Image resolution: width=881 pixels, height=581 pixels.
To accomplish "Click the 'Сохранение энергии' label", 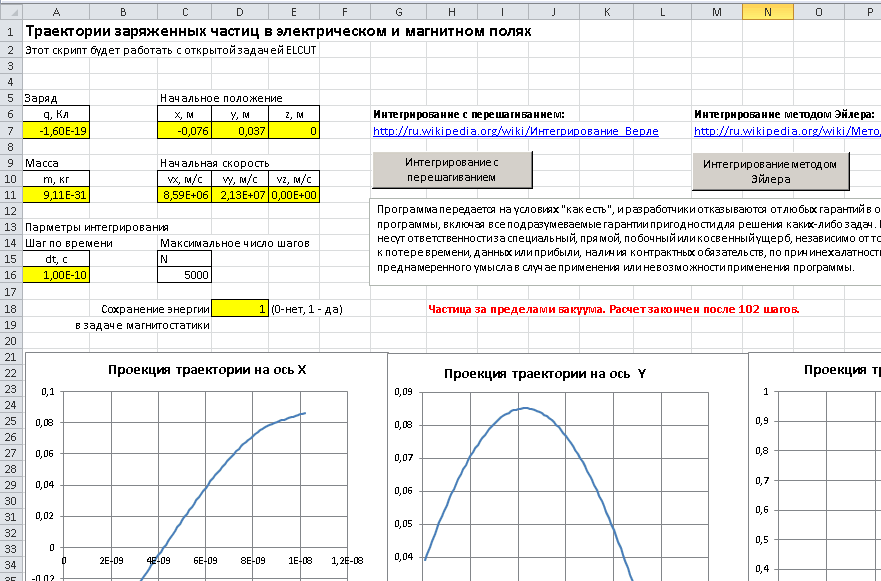I will pyautogui.click(x=155, y=308).
